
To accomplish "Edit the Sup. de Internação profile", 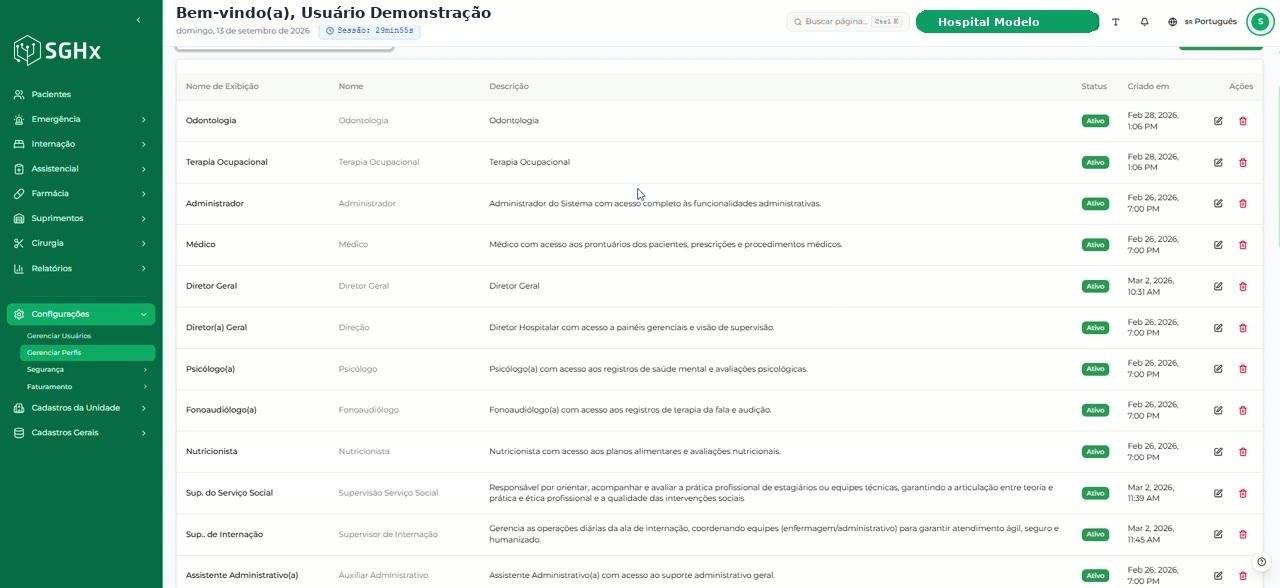I will [1218, 534].
